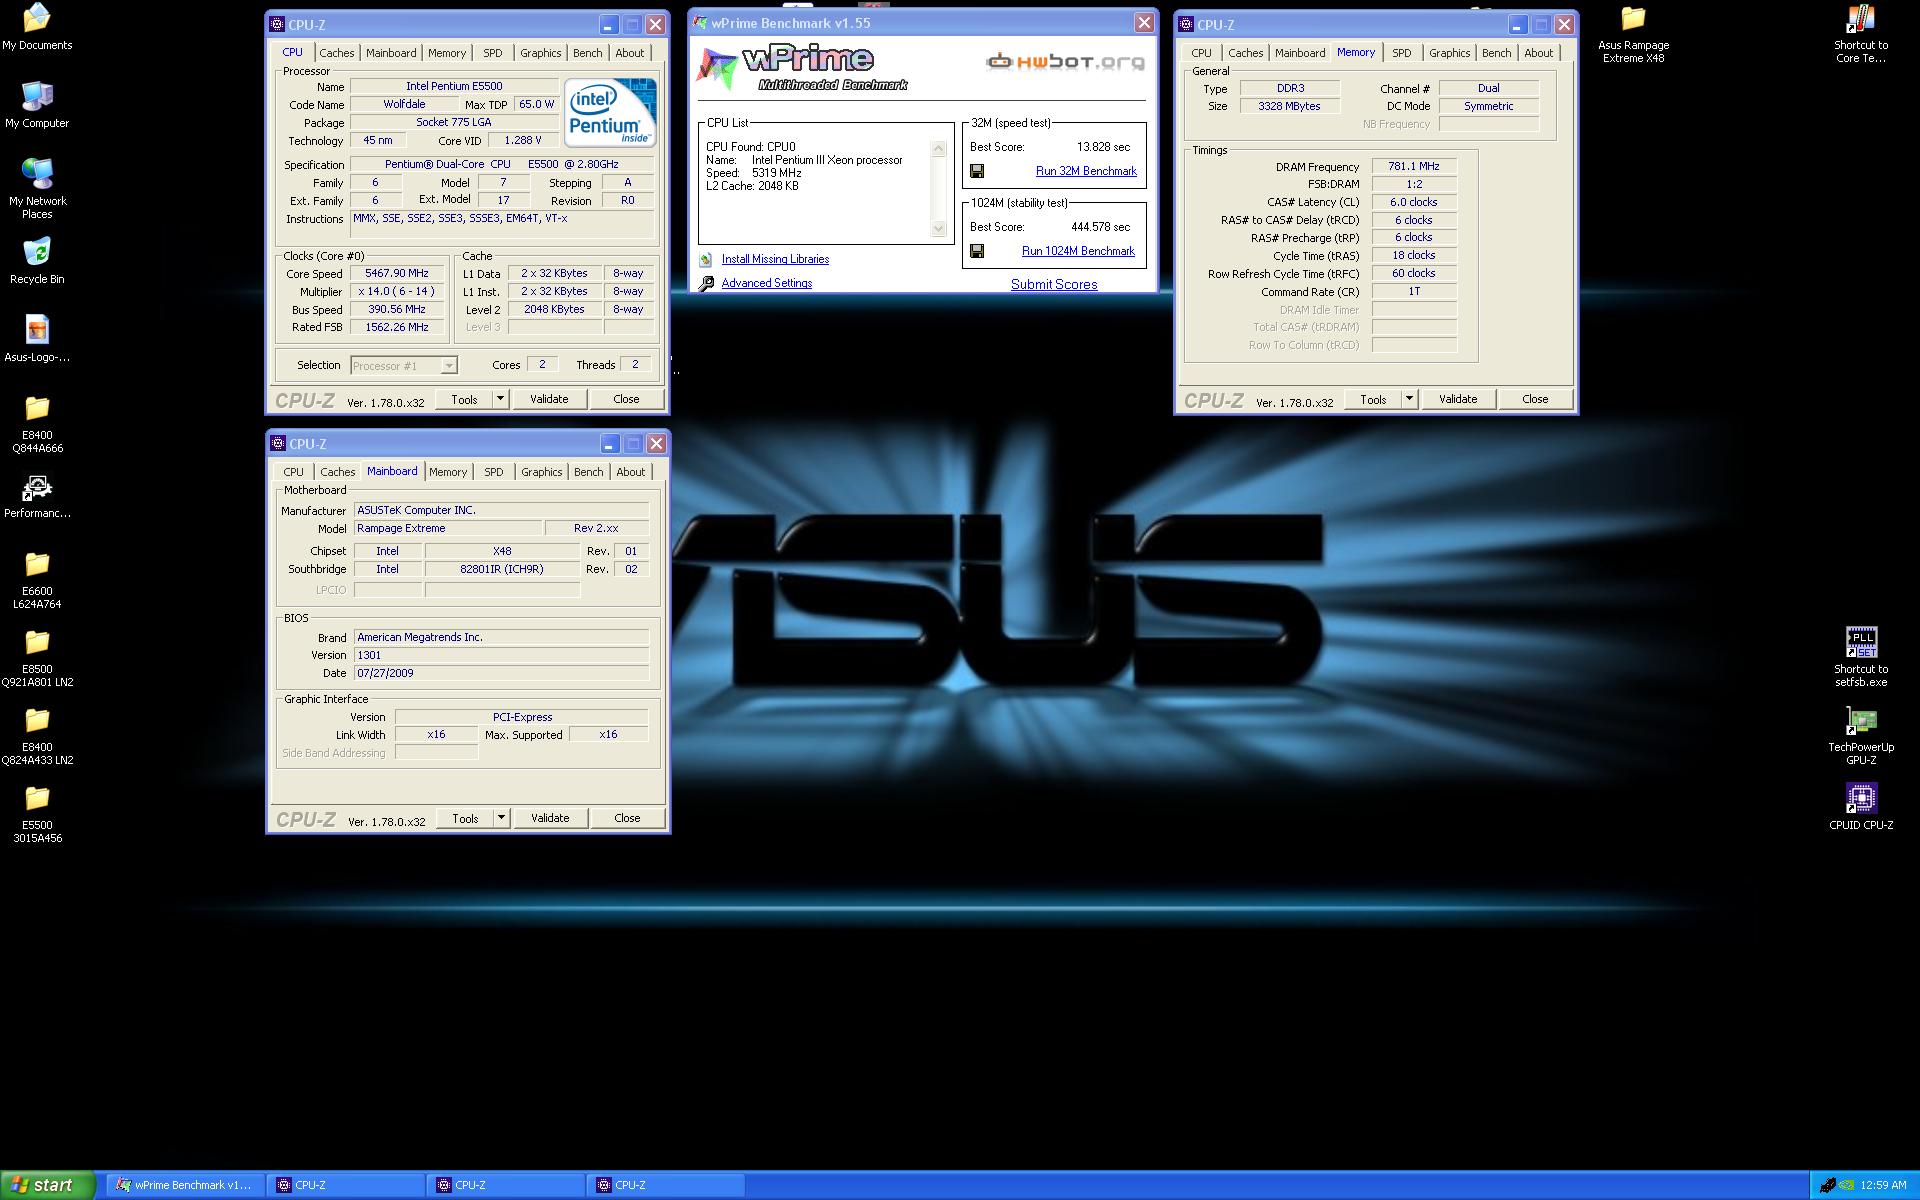Click the Core Speed value 5467.90 MHz
1920x1200 pixels.
pyautogui.click(x=397, y=273)
